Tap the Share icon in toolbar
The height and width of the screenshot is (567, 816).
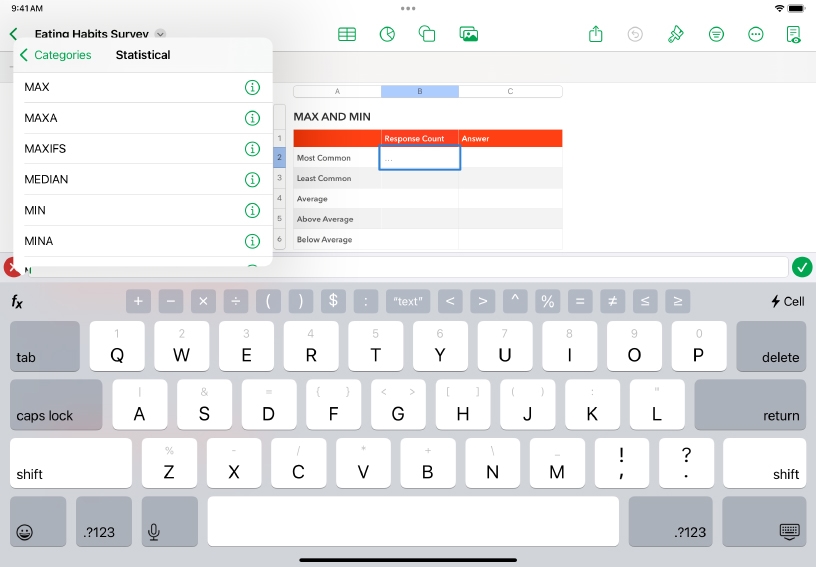pos(596,34)
